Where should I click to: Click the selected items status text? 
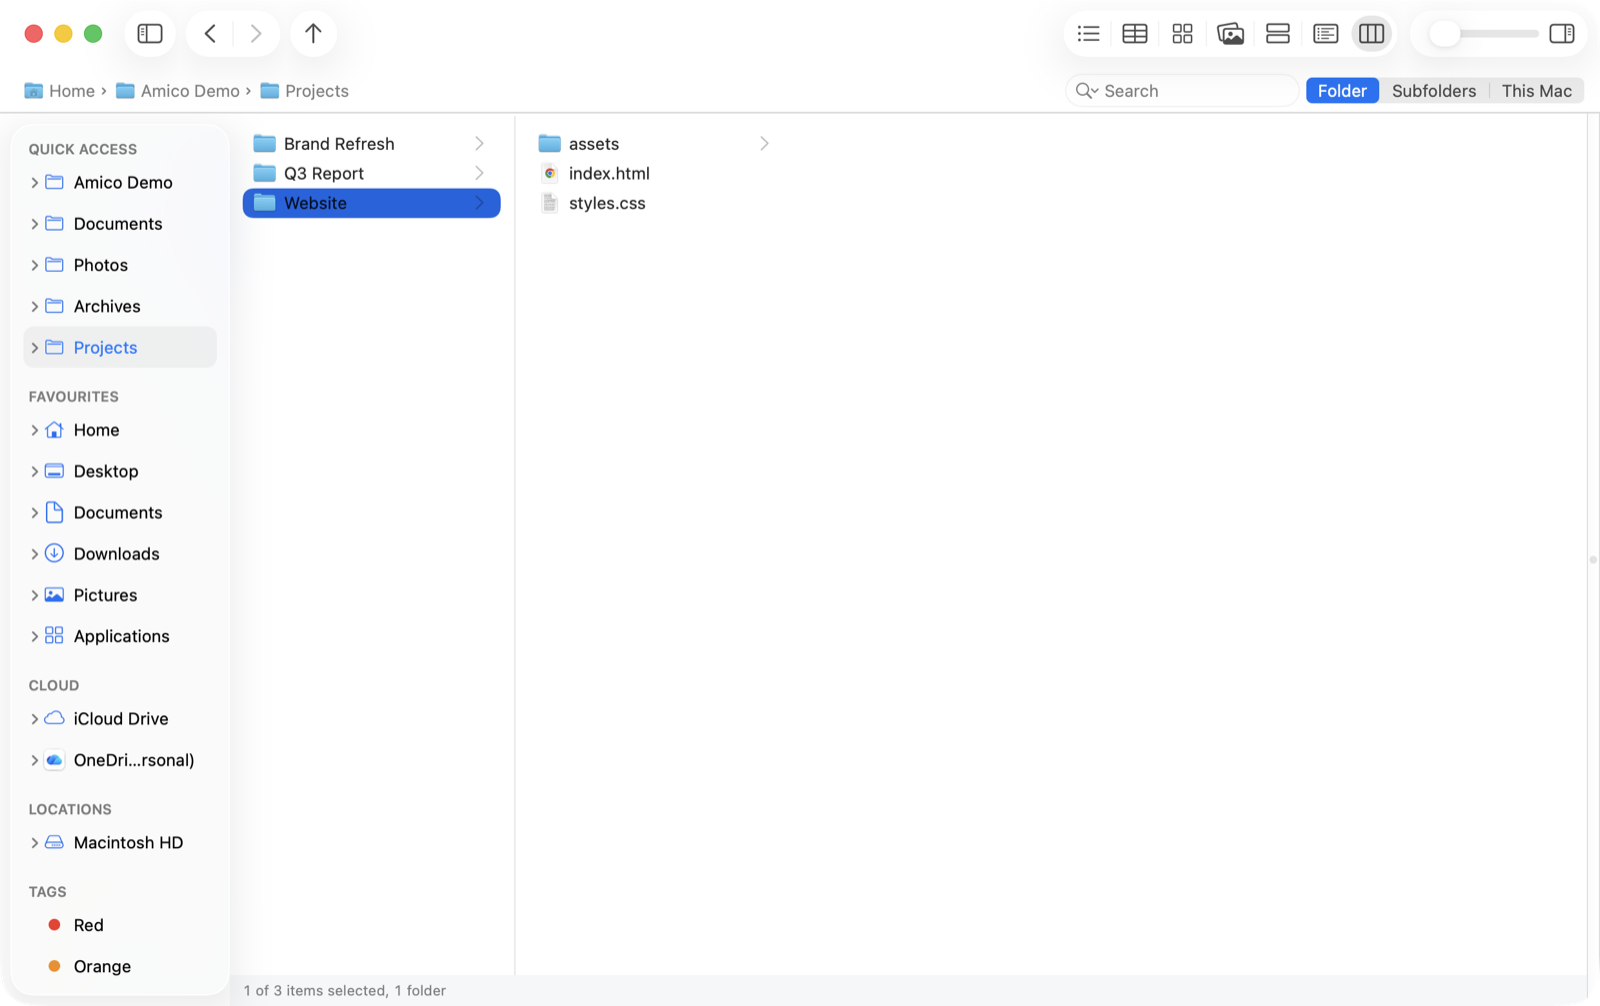coord(345,991)
